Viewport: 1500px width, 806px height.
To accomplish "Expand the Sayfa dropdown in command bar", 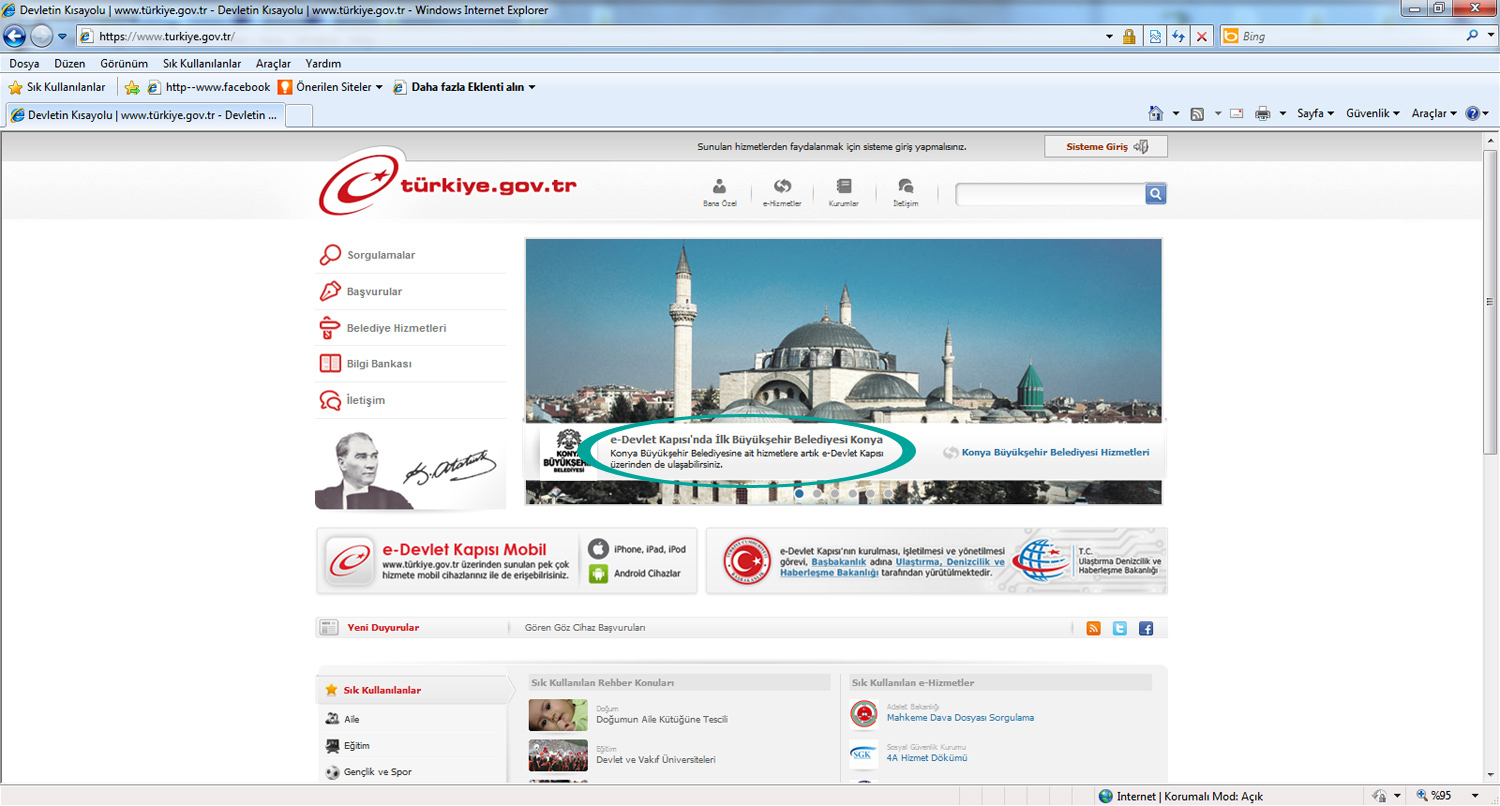I will click(1316, 114).
